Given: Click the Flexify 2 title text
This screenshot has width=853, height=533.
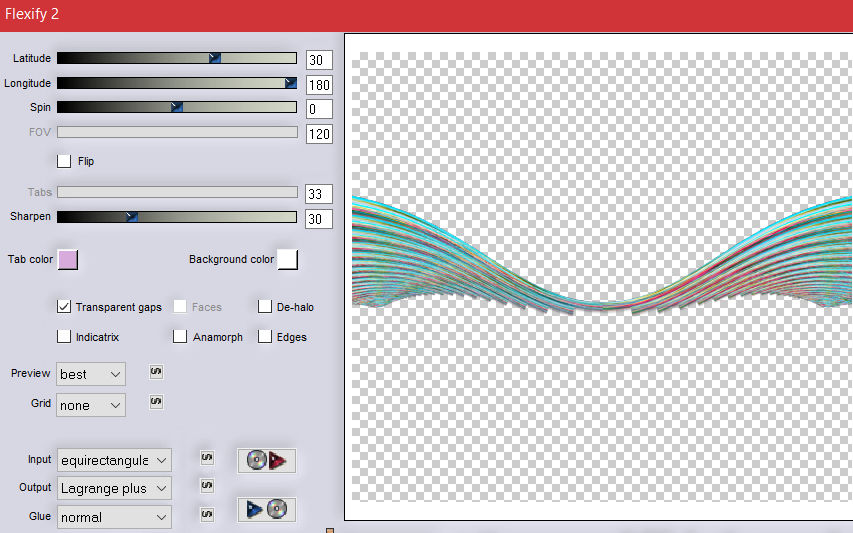Looking at the screenshot, I should [32, 14].
